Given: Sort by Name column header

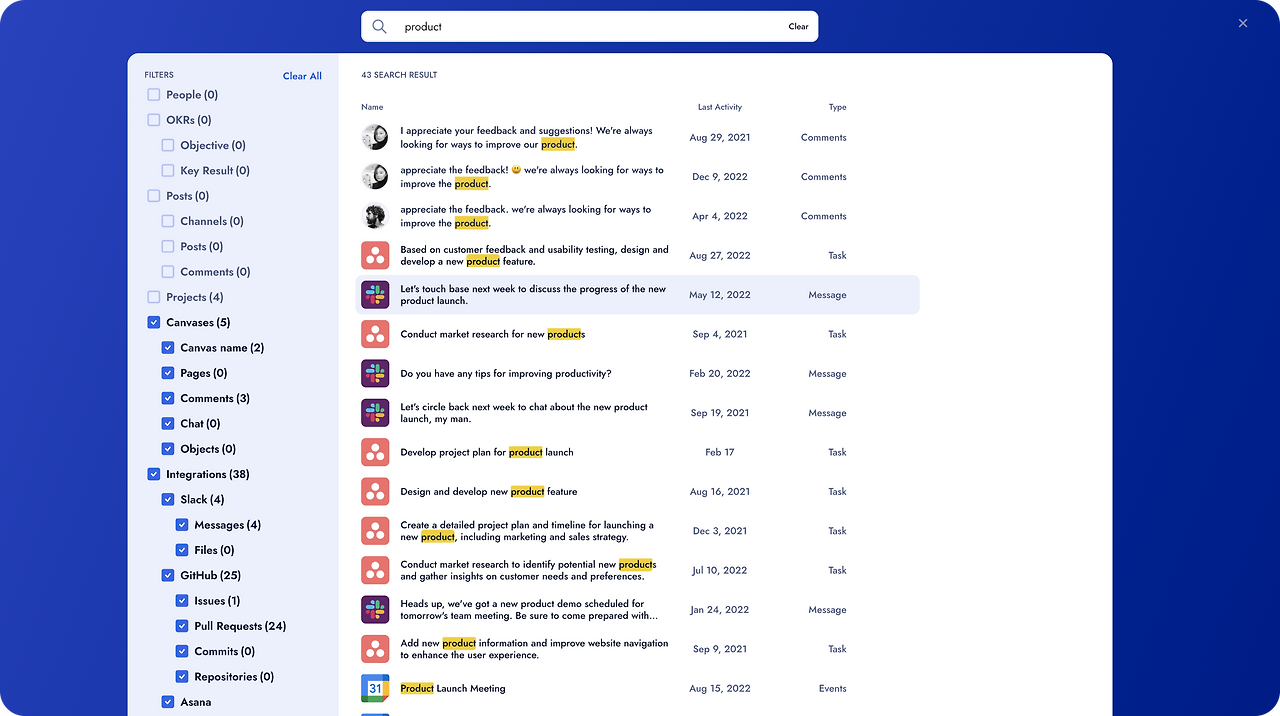Looking at the screenshot, I should (372, 107).
